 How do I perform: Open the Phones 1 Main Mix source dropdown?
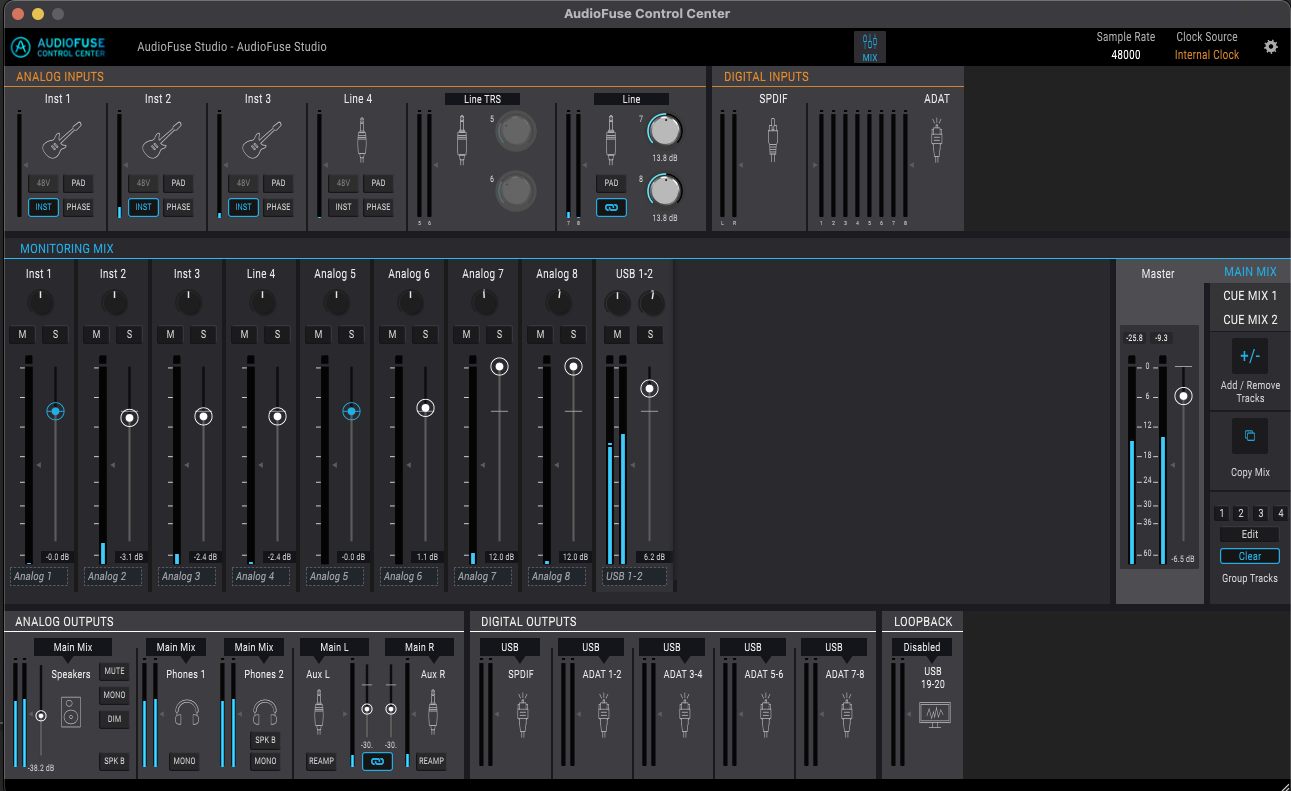click(176, 647)
